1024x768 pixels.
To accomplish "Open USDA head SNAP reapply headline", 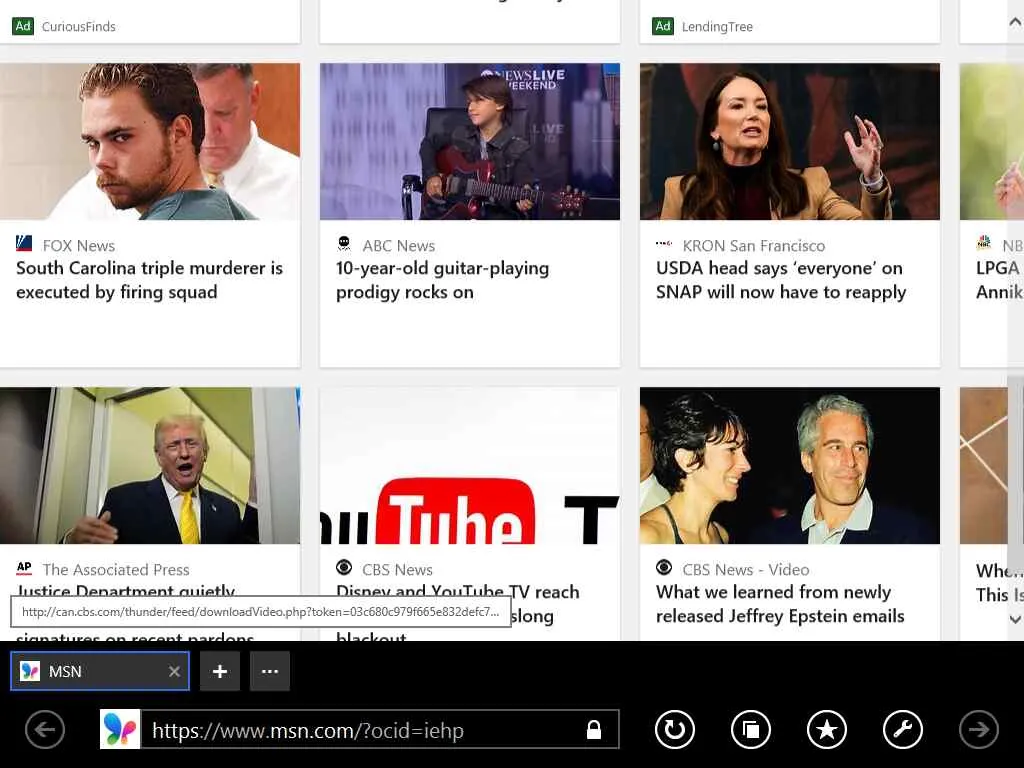I will tap(781, 280).
